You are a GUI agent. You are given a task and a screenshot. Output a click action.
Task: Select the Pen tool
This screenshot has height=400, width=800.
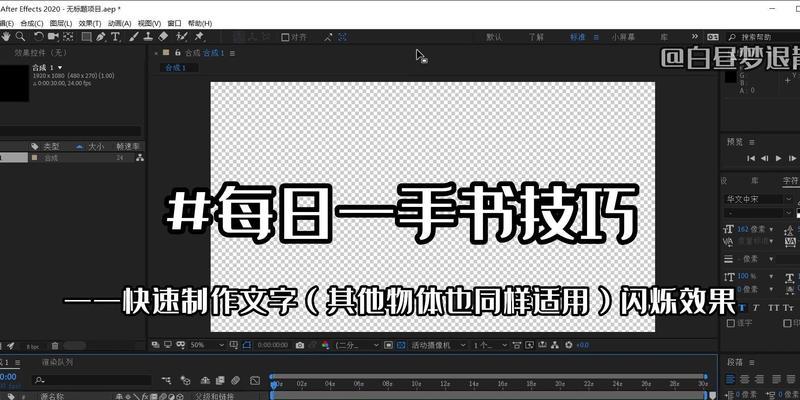(x=101, y=36)
